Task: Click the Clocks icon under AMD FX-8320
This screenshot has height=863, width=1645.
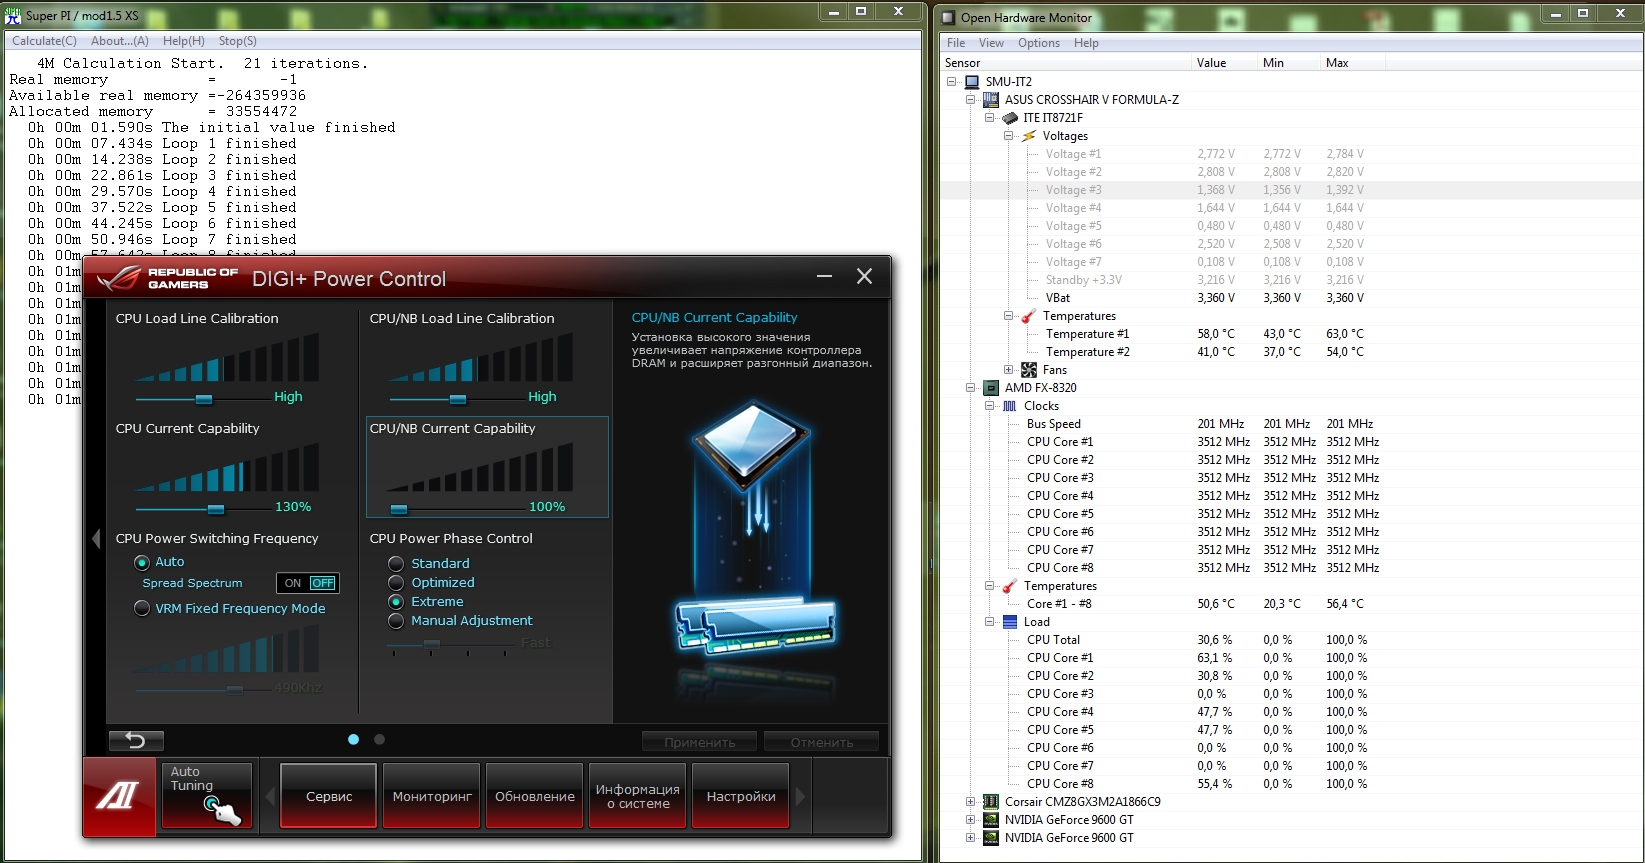Action: tap(1009, 406)
